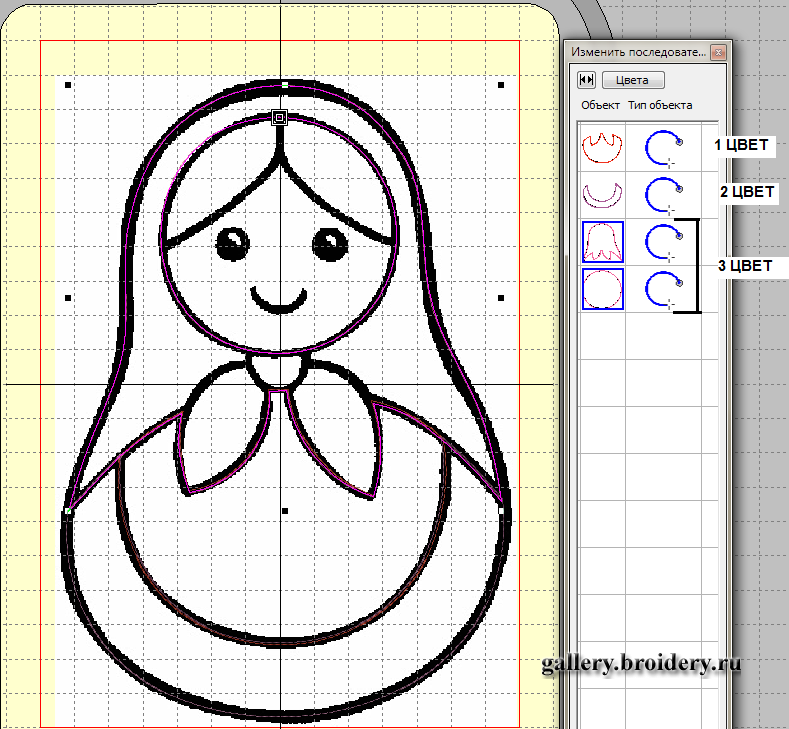The height and width of the screenshot is (729, 789).
Task: Close the Изменить последовательность panel
Action: pyautogui.click(x=718, y=52)
